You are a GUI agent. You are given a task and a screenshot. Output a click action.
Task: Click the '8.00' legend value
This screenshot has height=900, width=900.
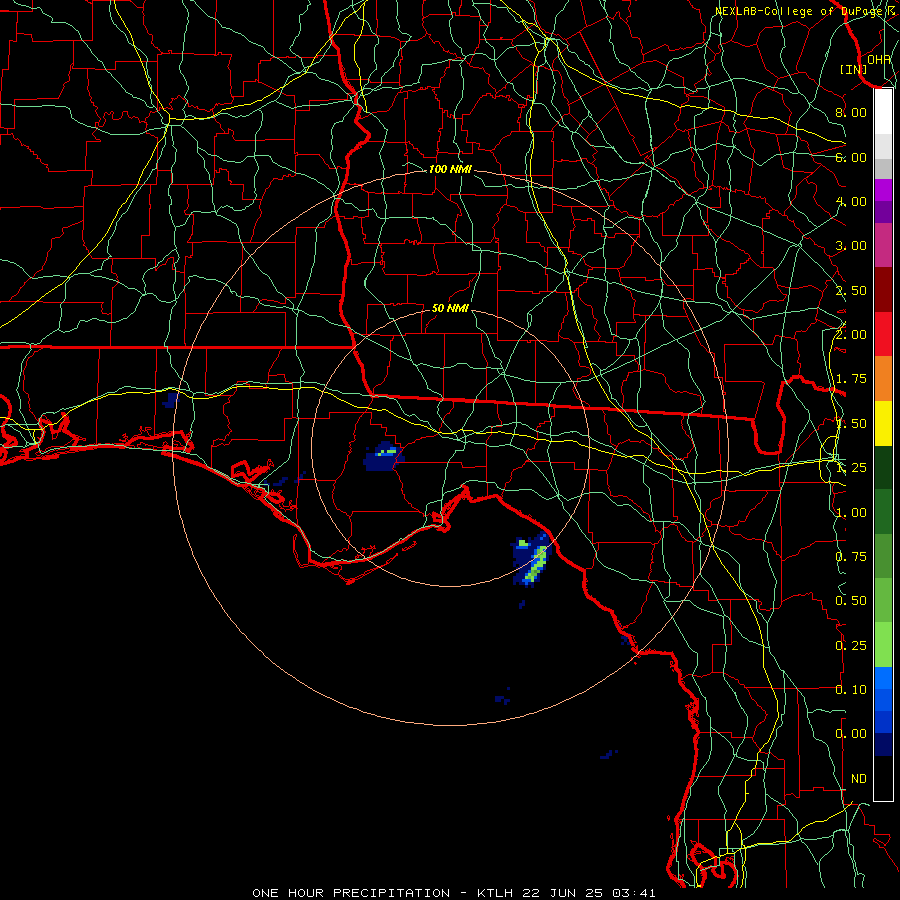pyautogui.click(x=851, y=112)
